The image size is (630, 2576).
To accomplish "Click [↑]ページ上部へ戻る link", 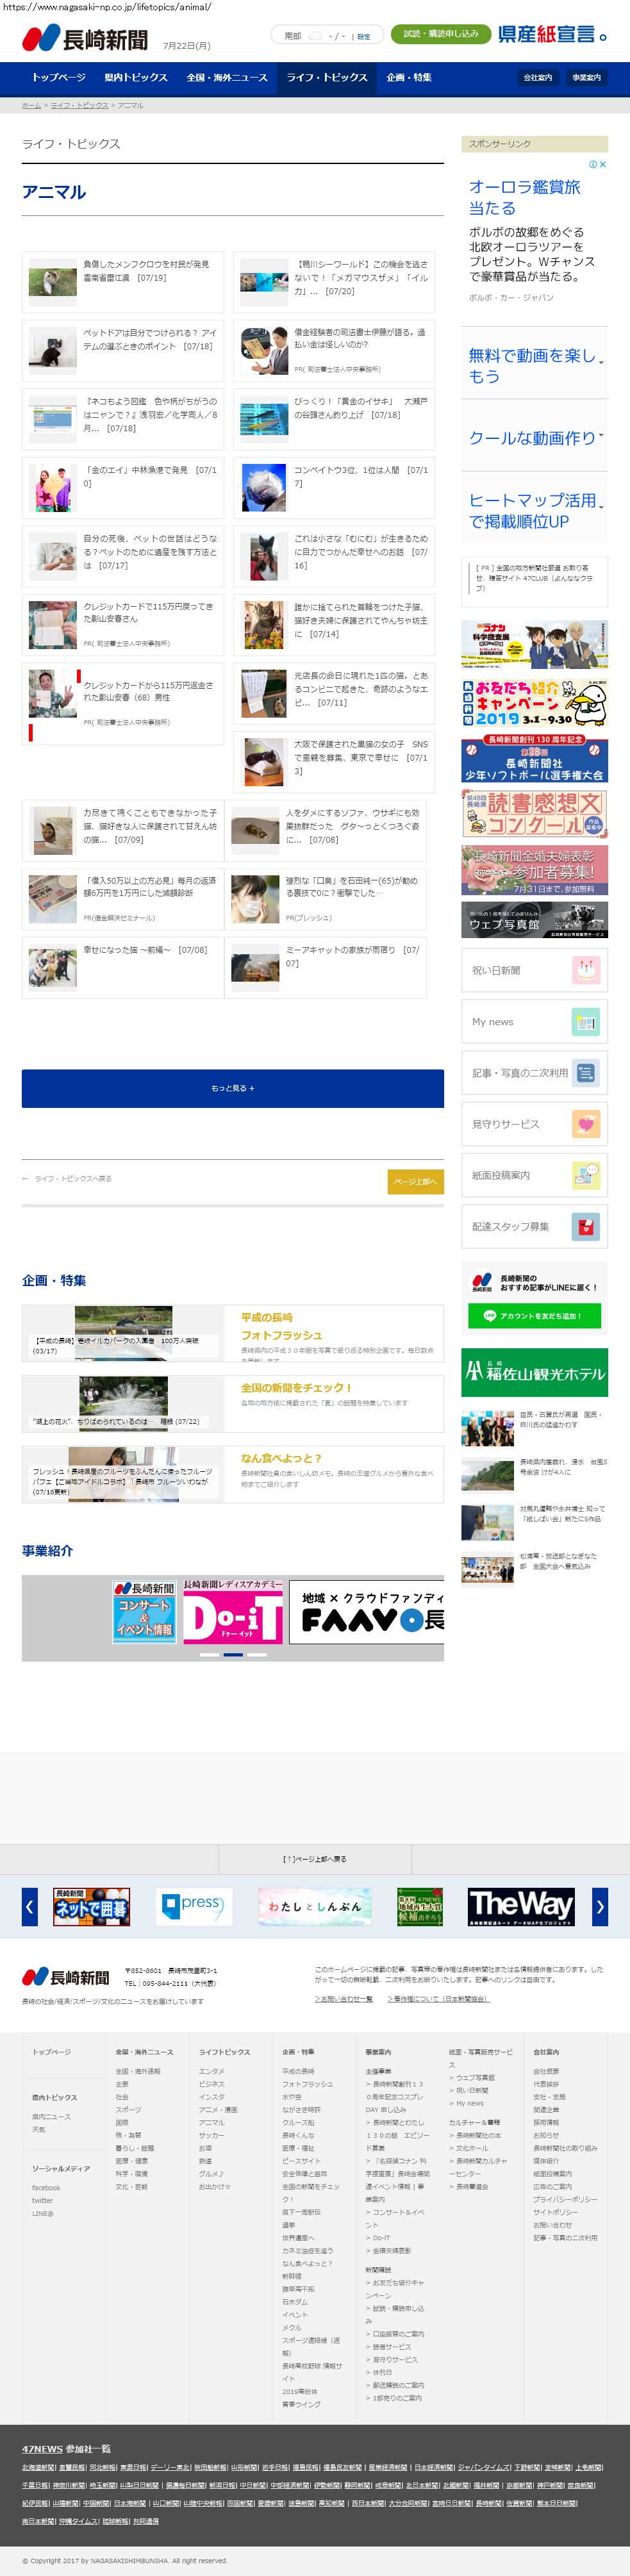I will [315, 1859].
